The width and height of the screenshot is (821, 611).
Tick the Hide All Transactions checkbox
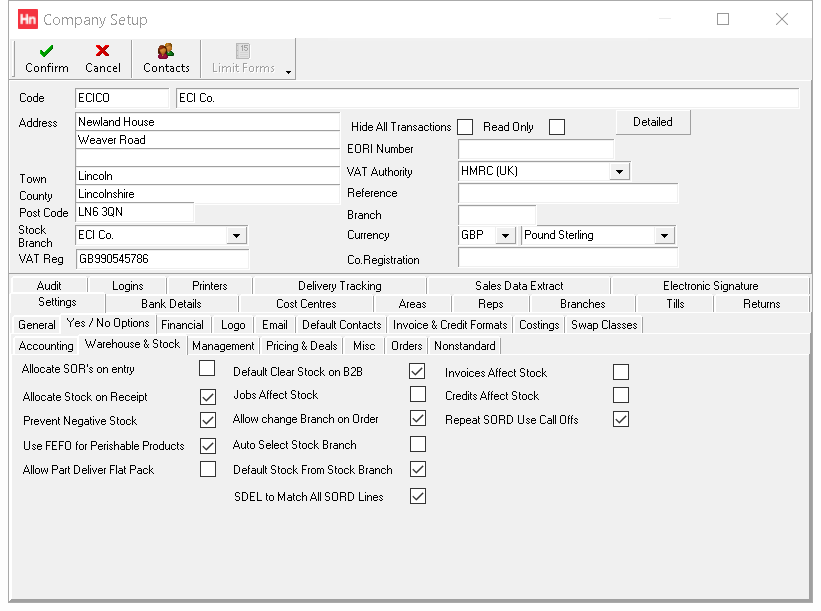point(465,127)
